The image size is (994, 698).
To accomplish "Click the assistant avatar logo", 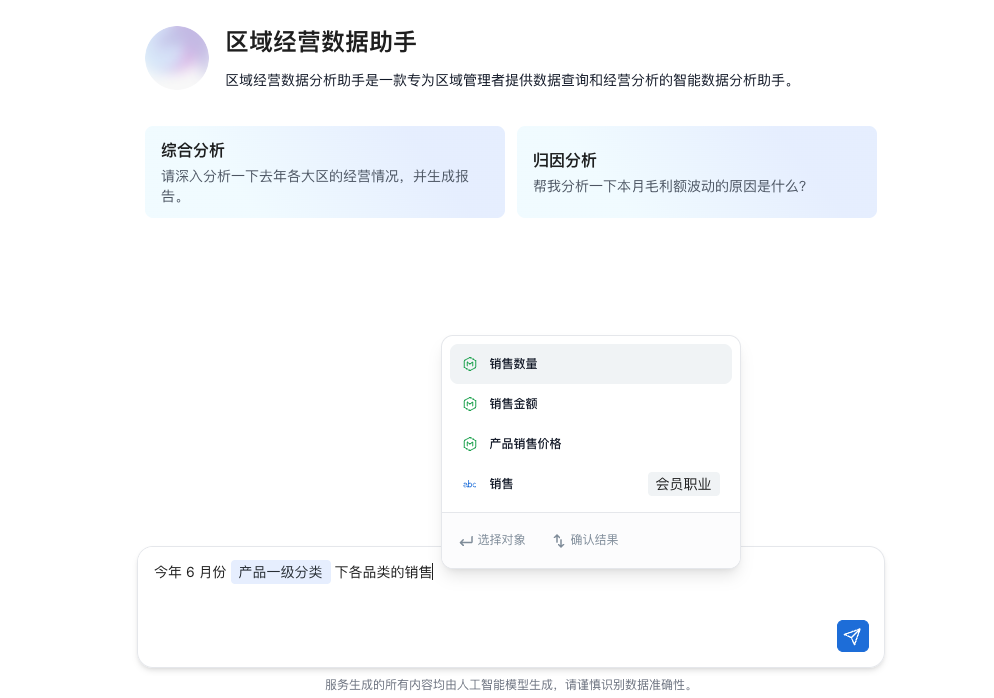I will point(177,58).
